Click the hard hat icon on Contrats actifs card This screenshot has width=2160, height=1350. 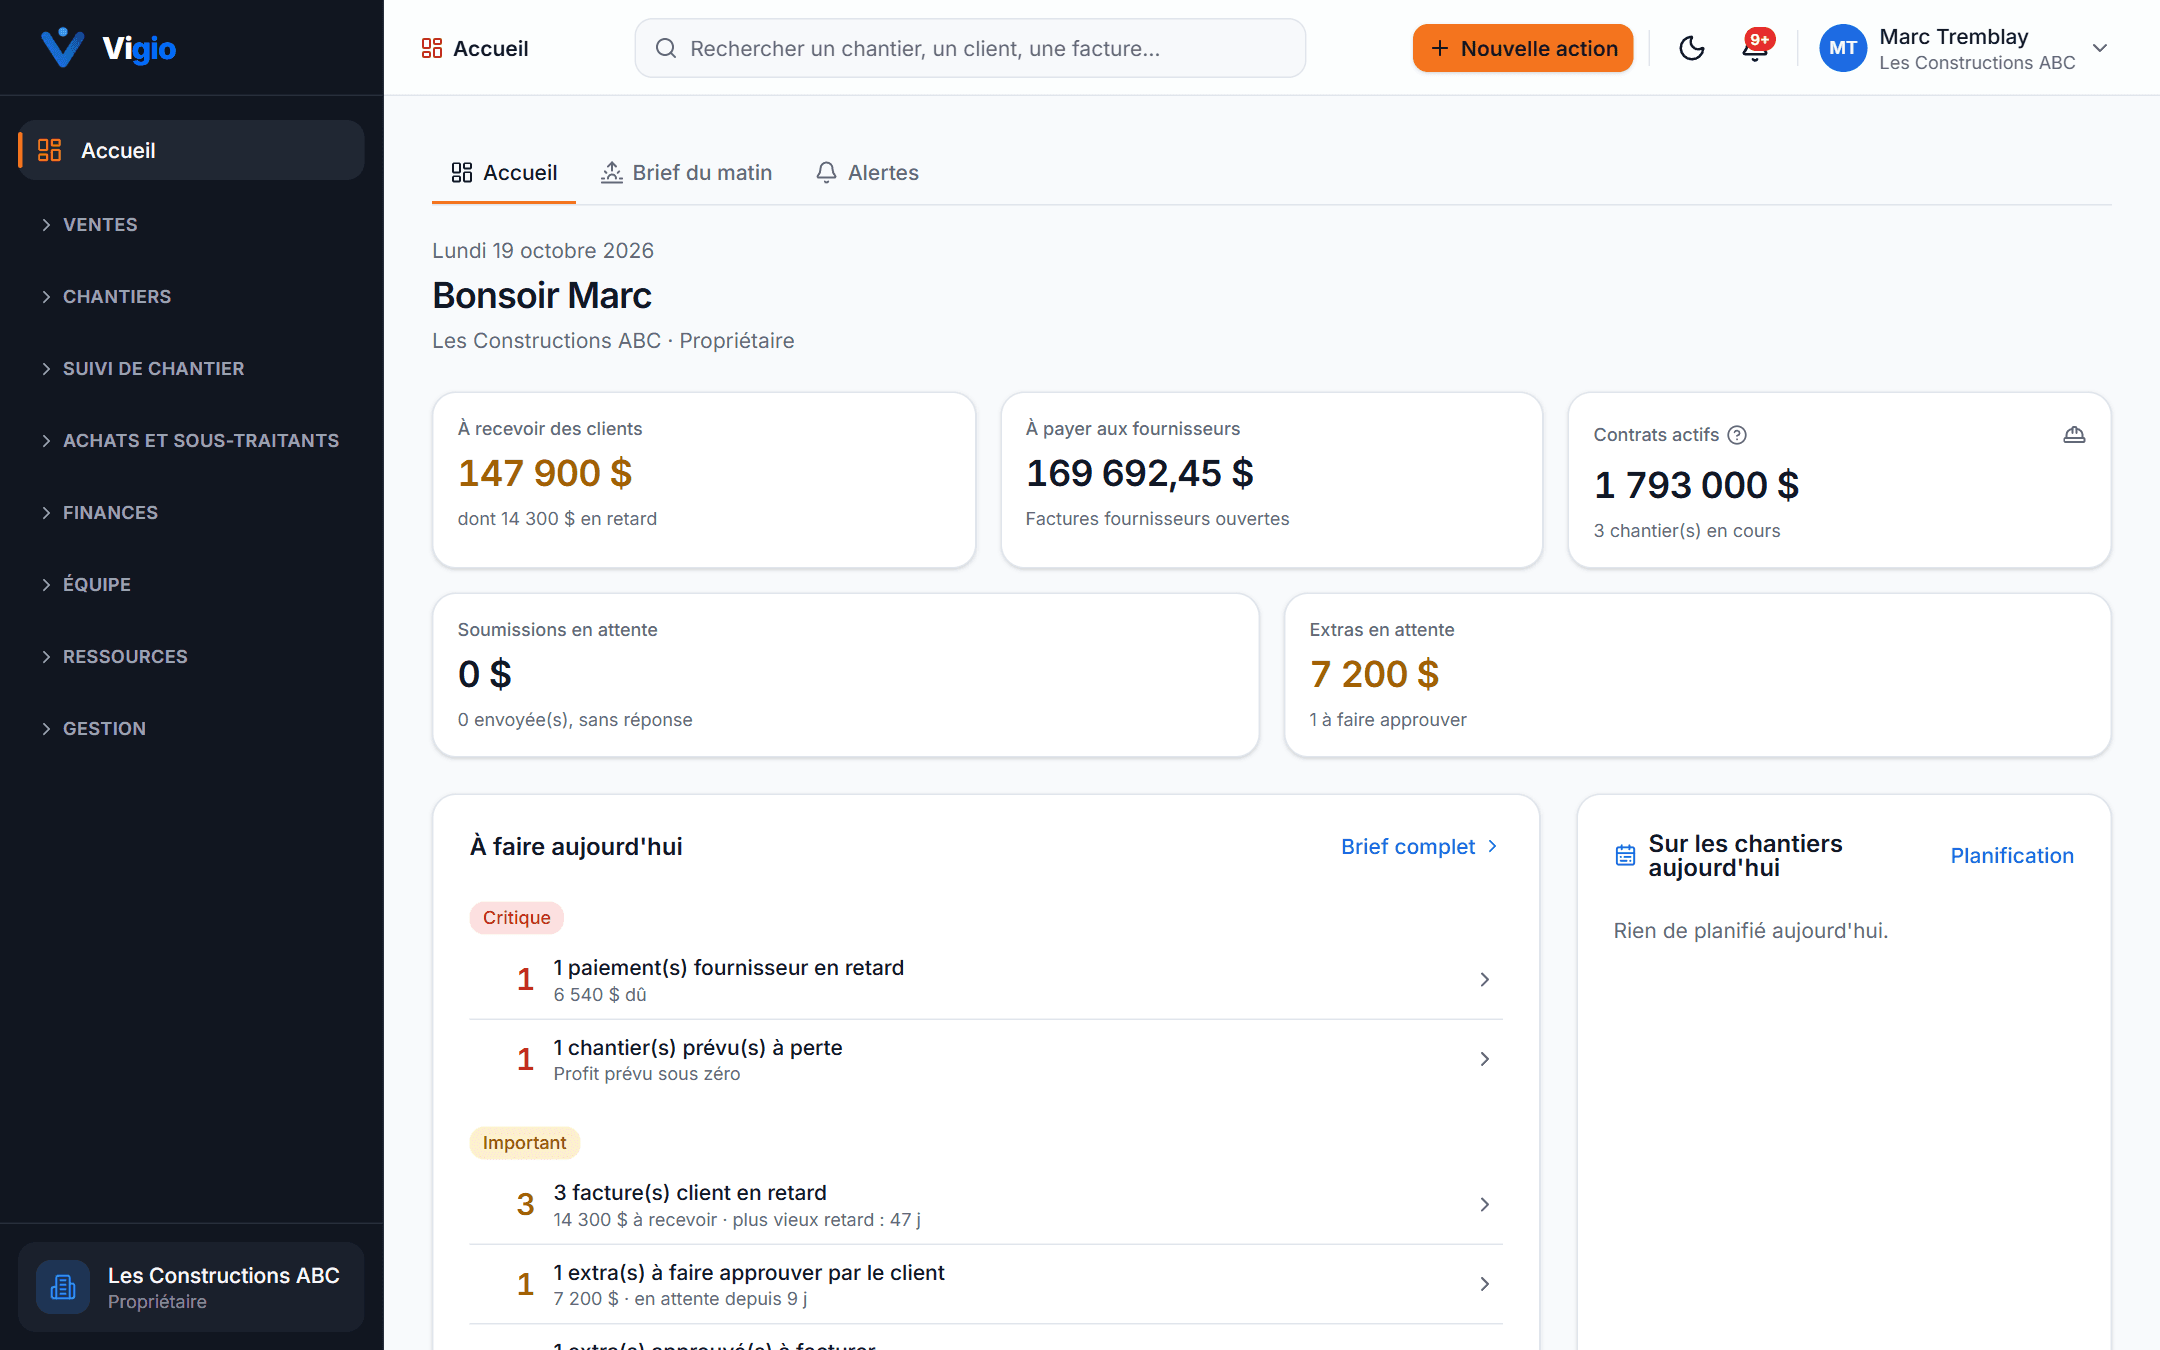(2074, 435)
